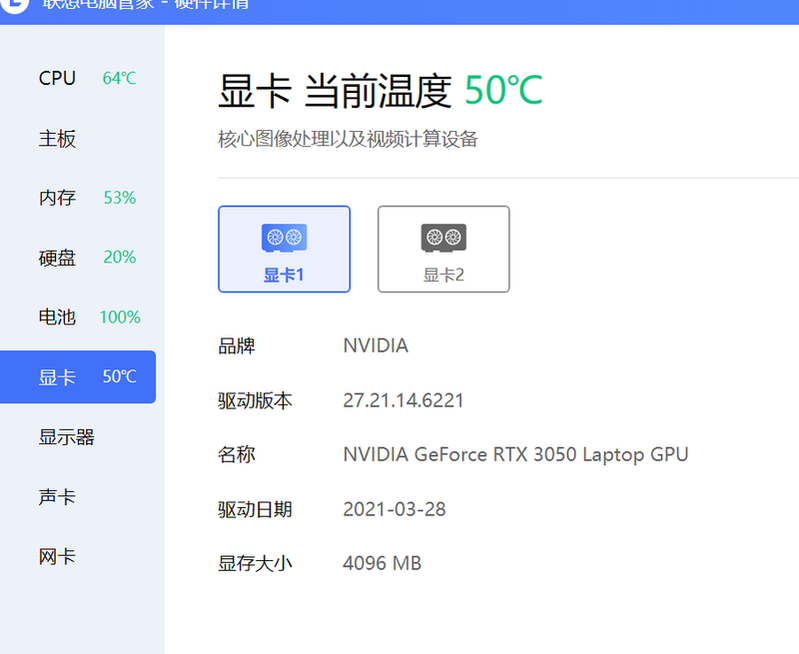Select the 显卡 graphics card sidebar item
The height and width of the screenshot is (654, 799).
click(x=77, y=377)
